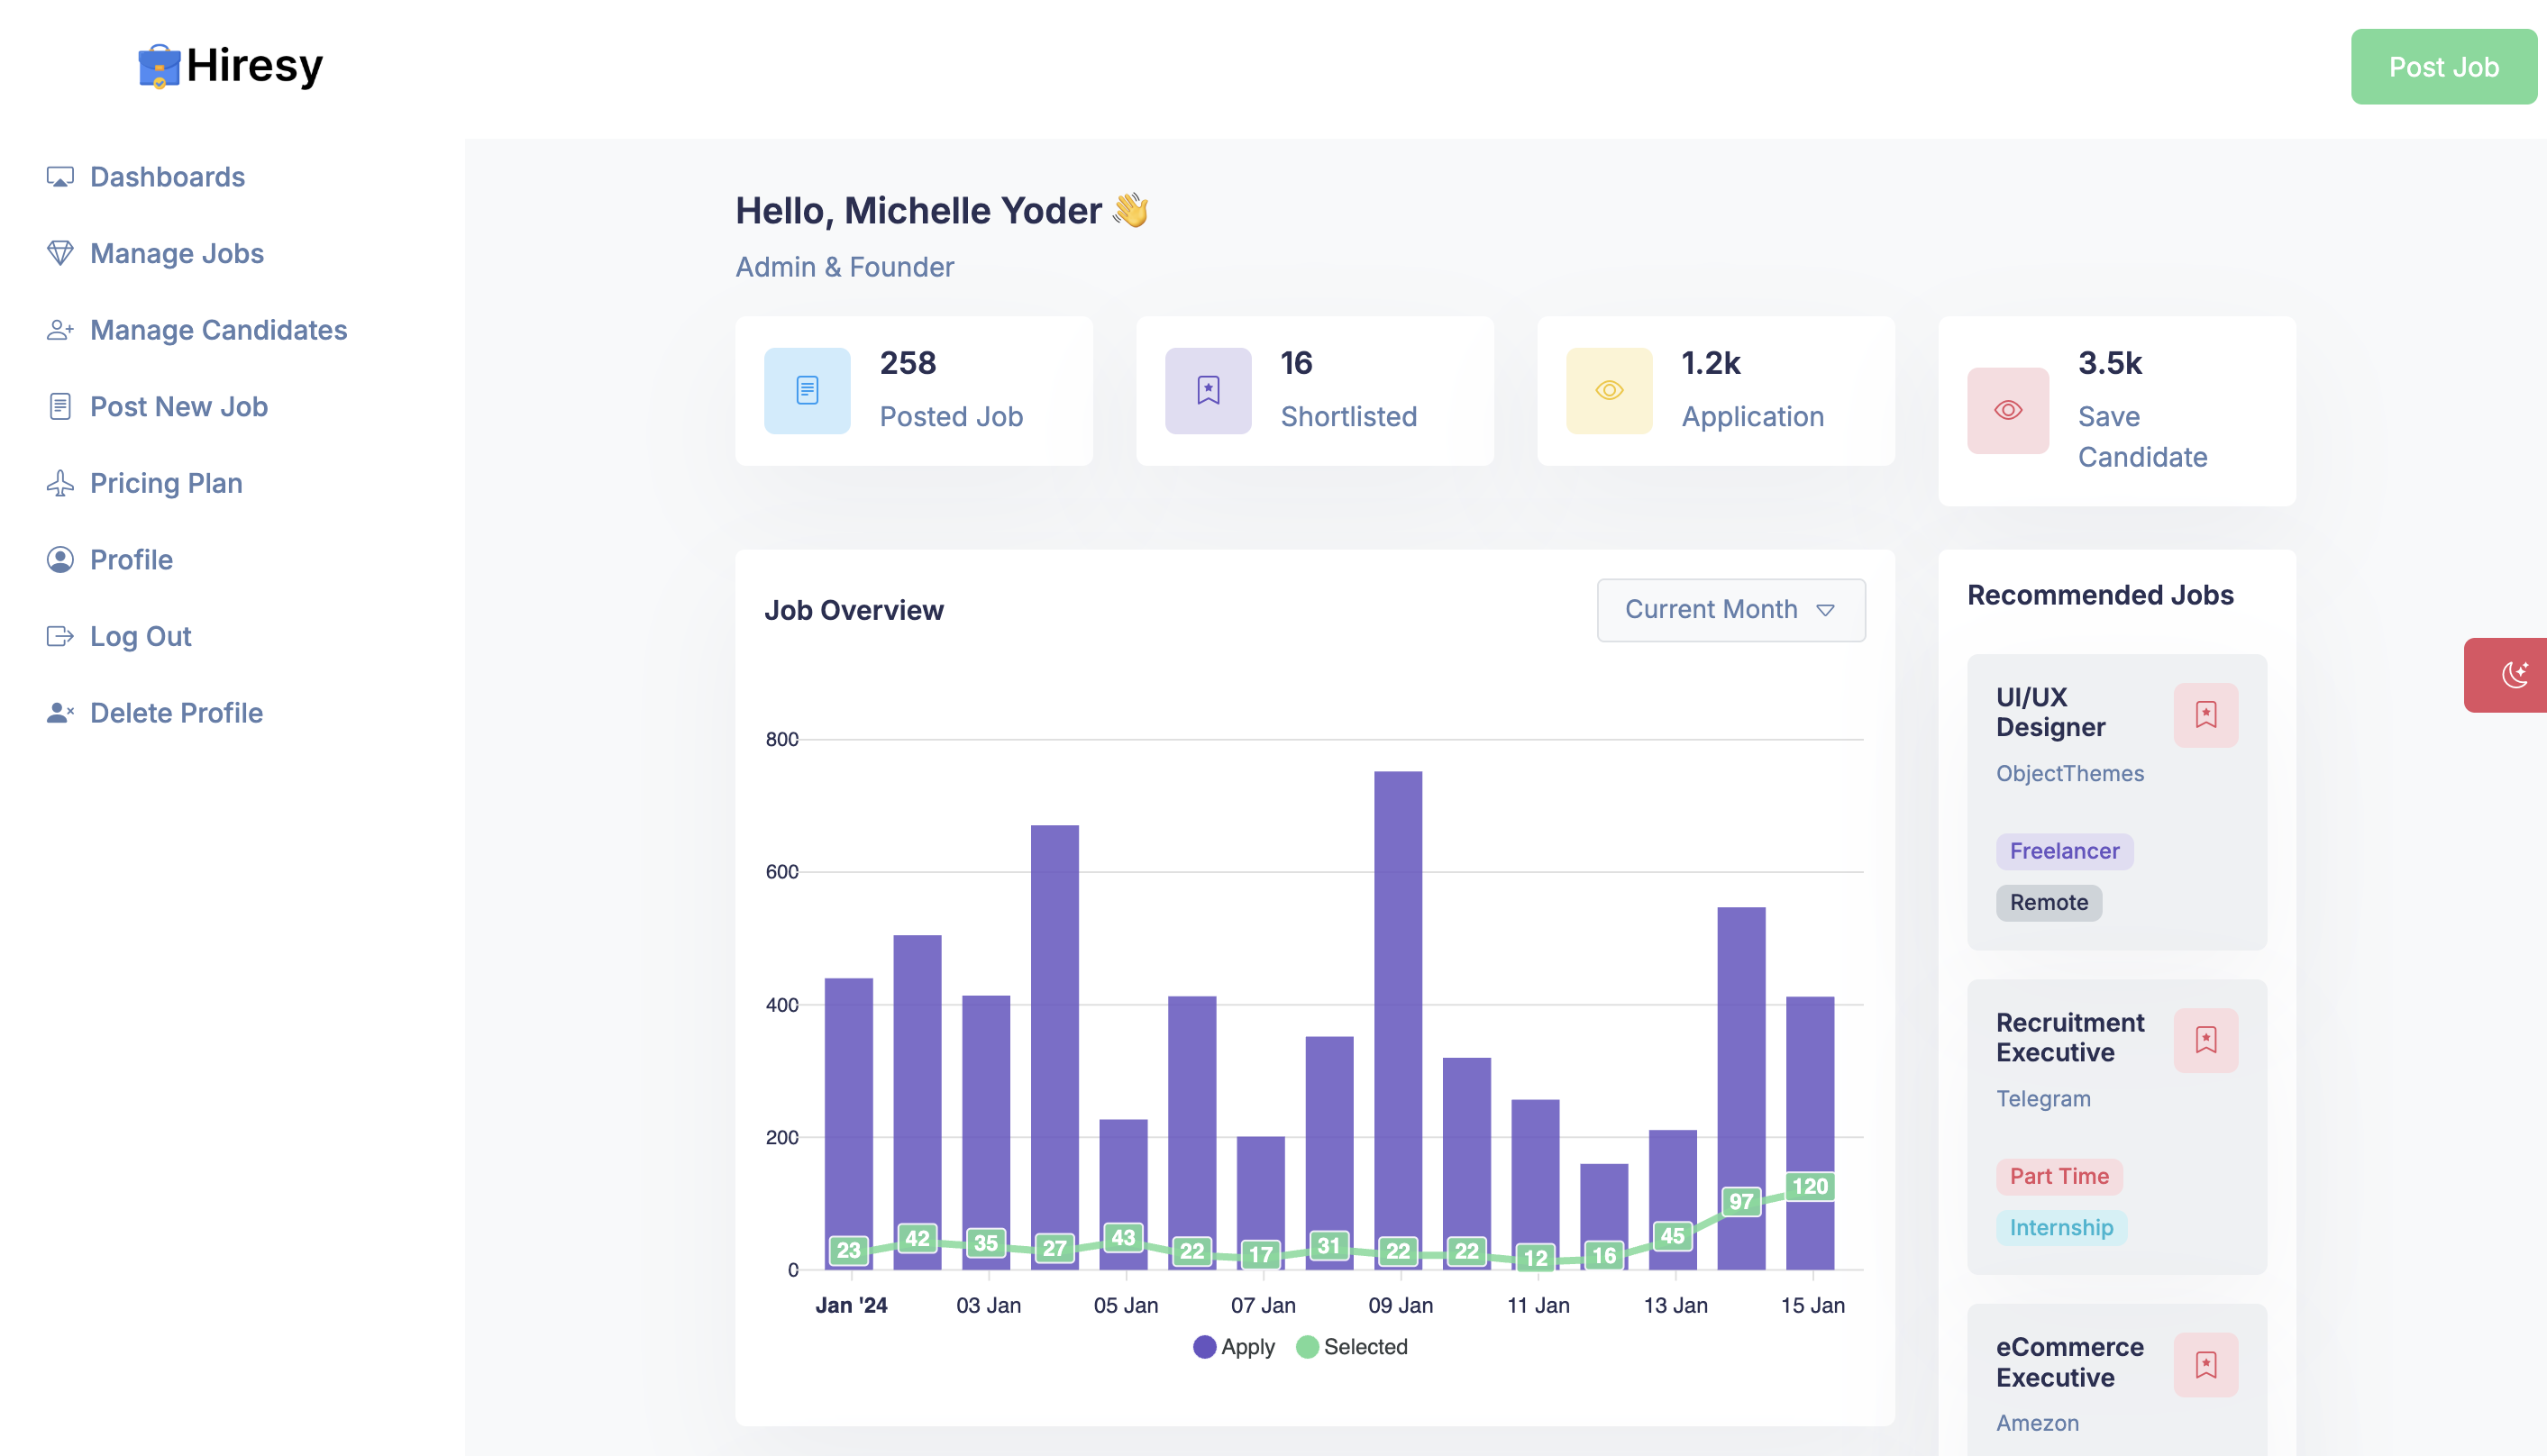2547x1456 pixels.
Task: Click the ObjectThemes company name
Action: tap(2070, 773)
